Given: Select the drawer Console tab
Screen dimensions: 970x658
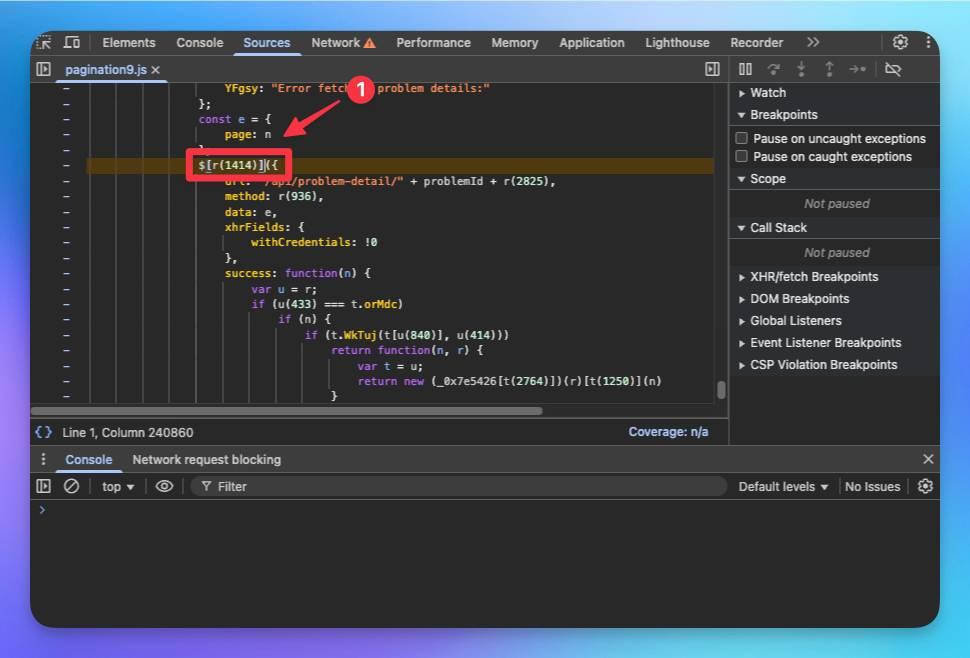Looking at the screenshot, I should [x=88, y=459].
